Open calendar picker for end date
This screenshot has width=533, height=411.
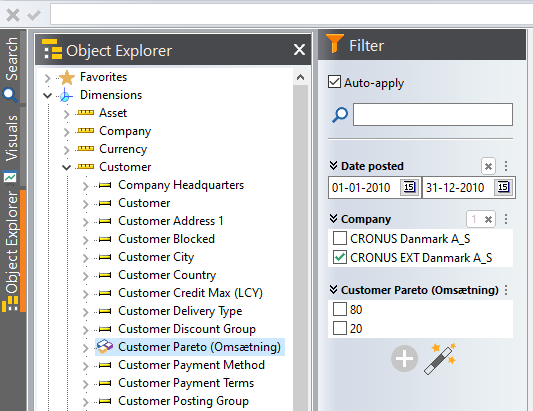pyautogui.click(x=503, y=187)
